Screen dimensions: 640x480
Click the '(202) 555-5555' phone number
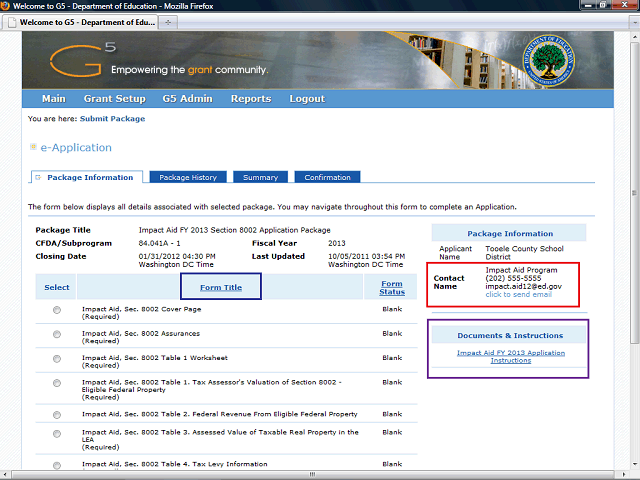point(513,278)
